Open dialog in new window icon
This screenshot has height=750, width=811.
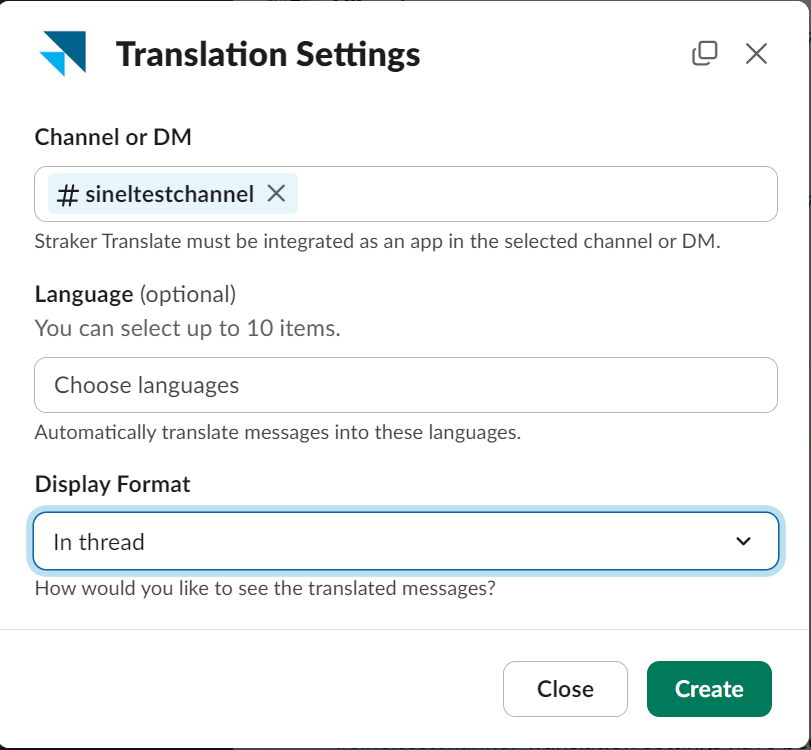tap(705, 53)
